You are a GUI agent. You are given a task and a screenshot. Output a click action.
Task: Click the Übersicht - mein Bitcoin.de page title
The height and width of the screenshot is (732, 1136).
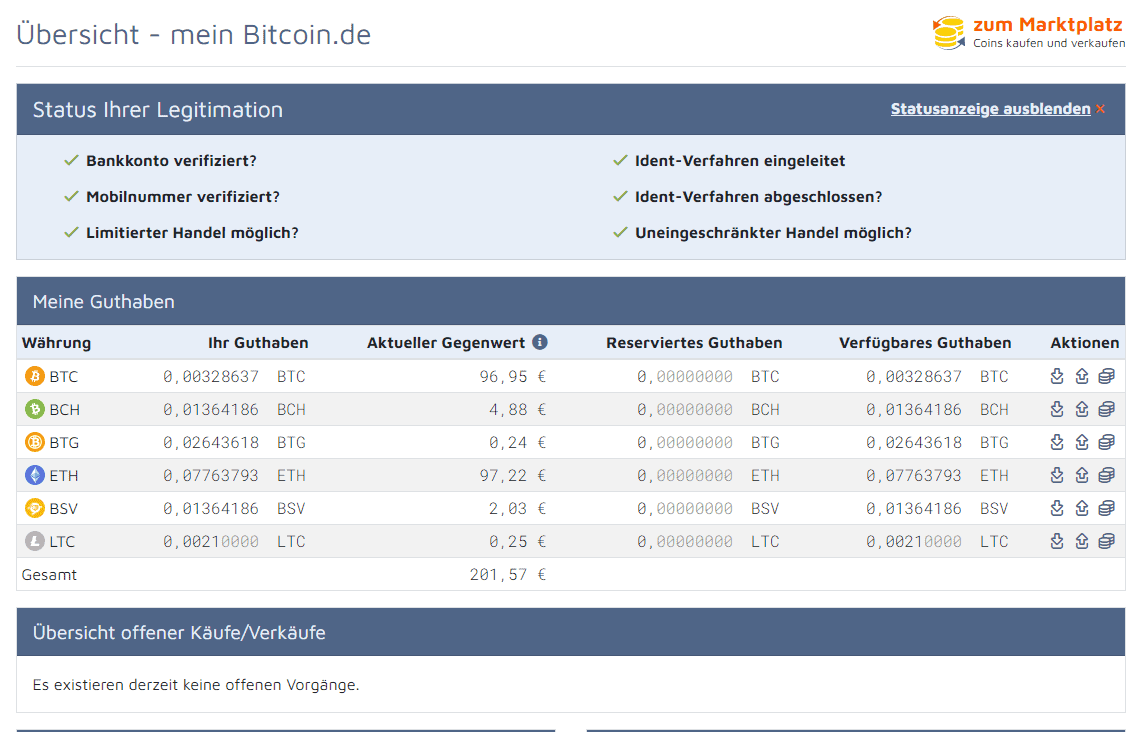[193, 34]
